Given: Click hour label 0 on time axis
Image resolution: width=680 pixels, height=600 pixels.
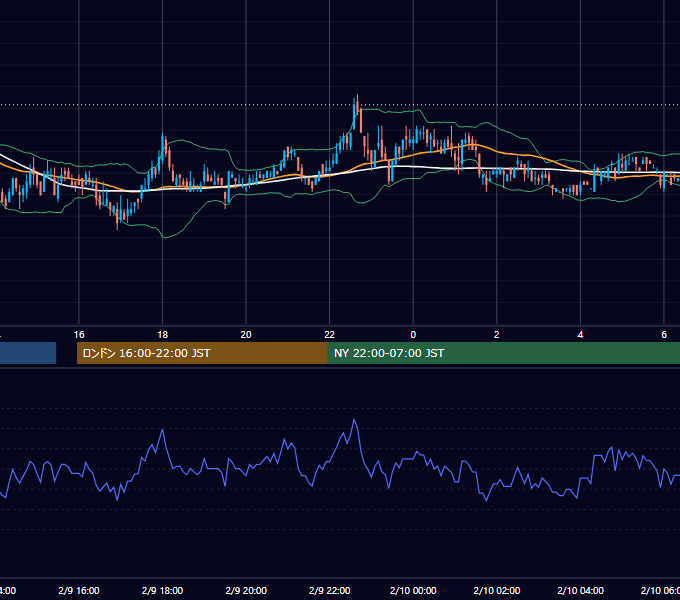Looking at the screenshot, I should tap(413, 335).
